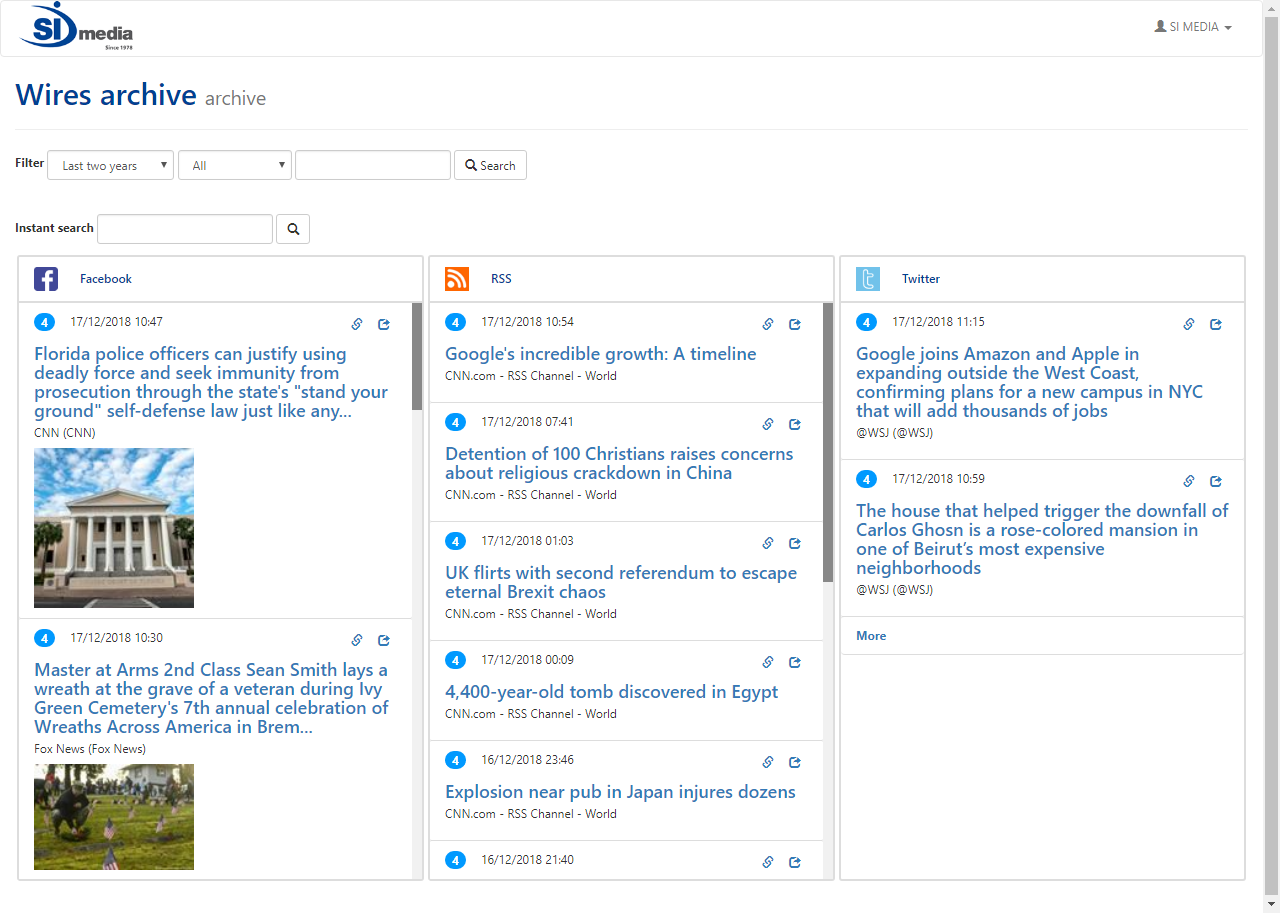Click badge 4 of Google joins Amazon tweet
Viewport: 1280px width, 913px height.
coord(866,322)
